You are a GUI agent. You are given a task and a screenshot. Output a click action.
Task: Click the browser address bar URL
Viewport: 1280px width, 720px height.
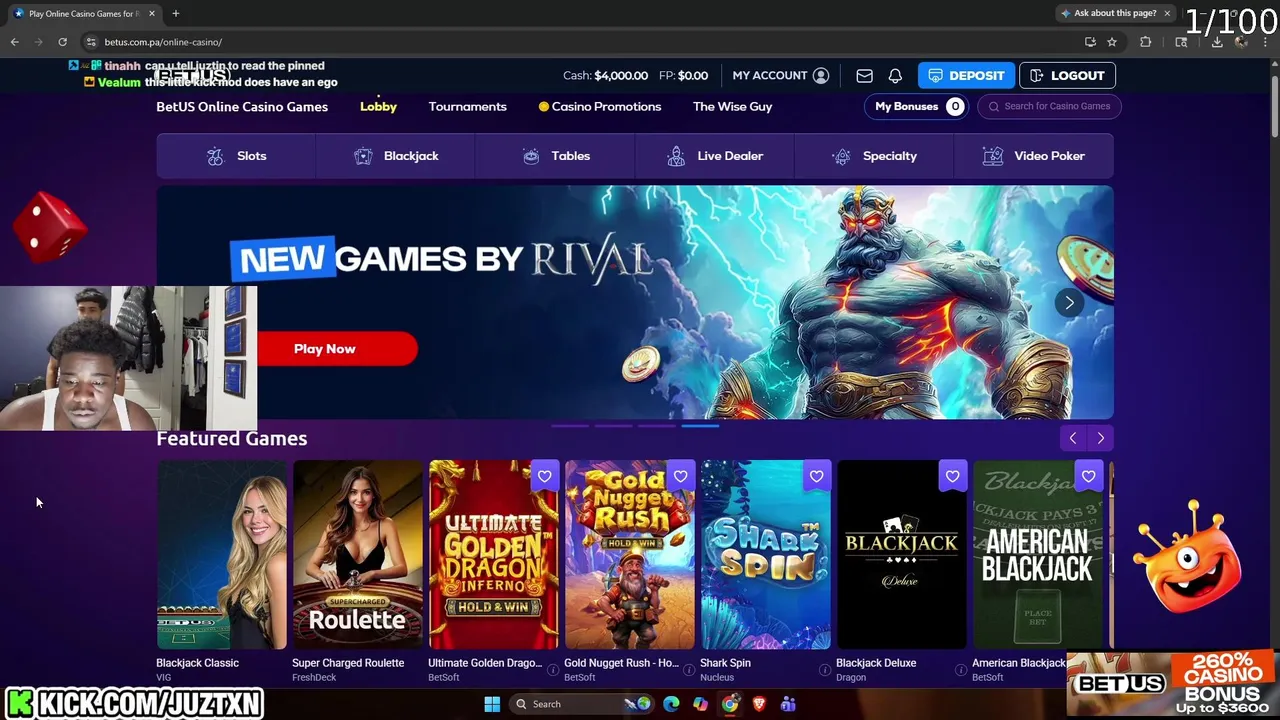[163, 42]
